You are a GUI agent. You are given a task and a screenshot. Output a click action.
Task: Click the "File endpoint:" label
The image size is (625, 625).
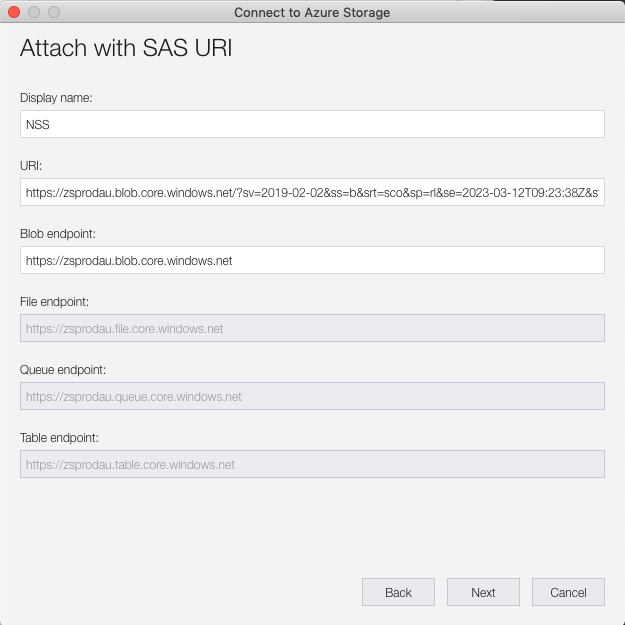56,301
